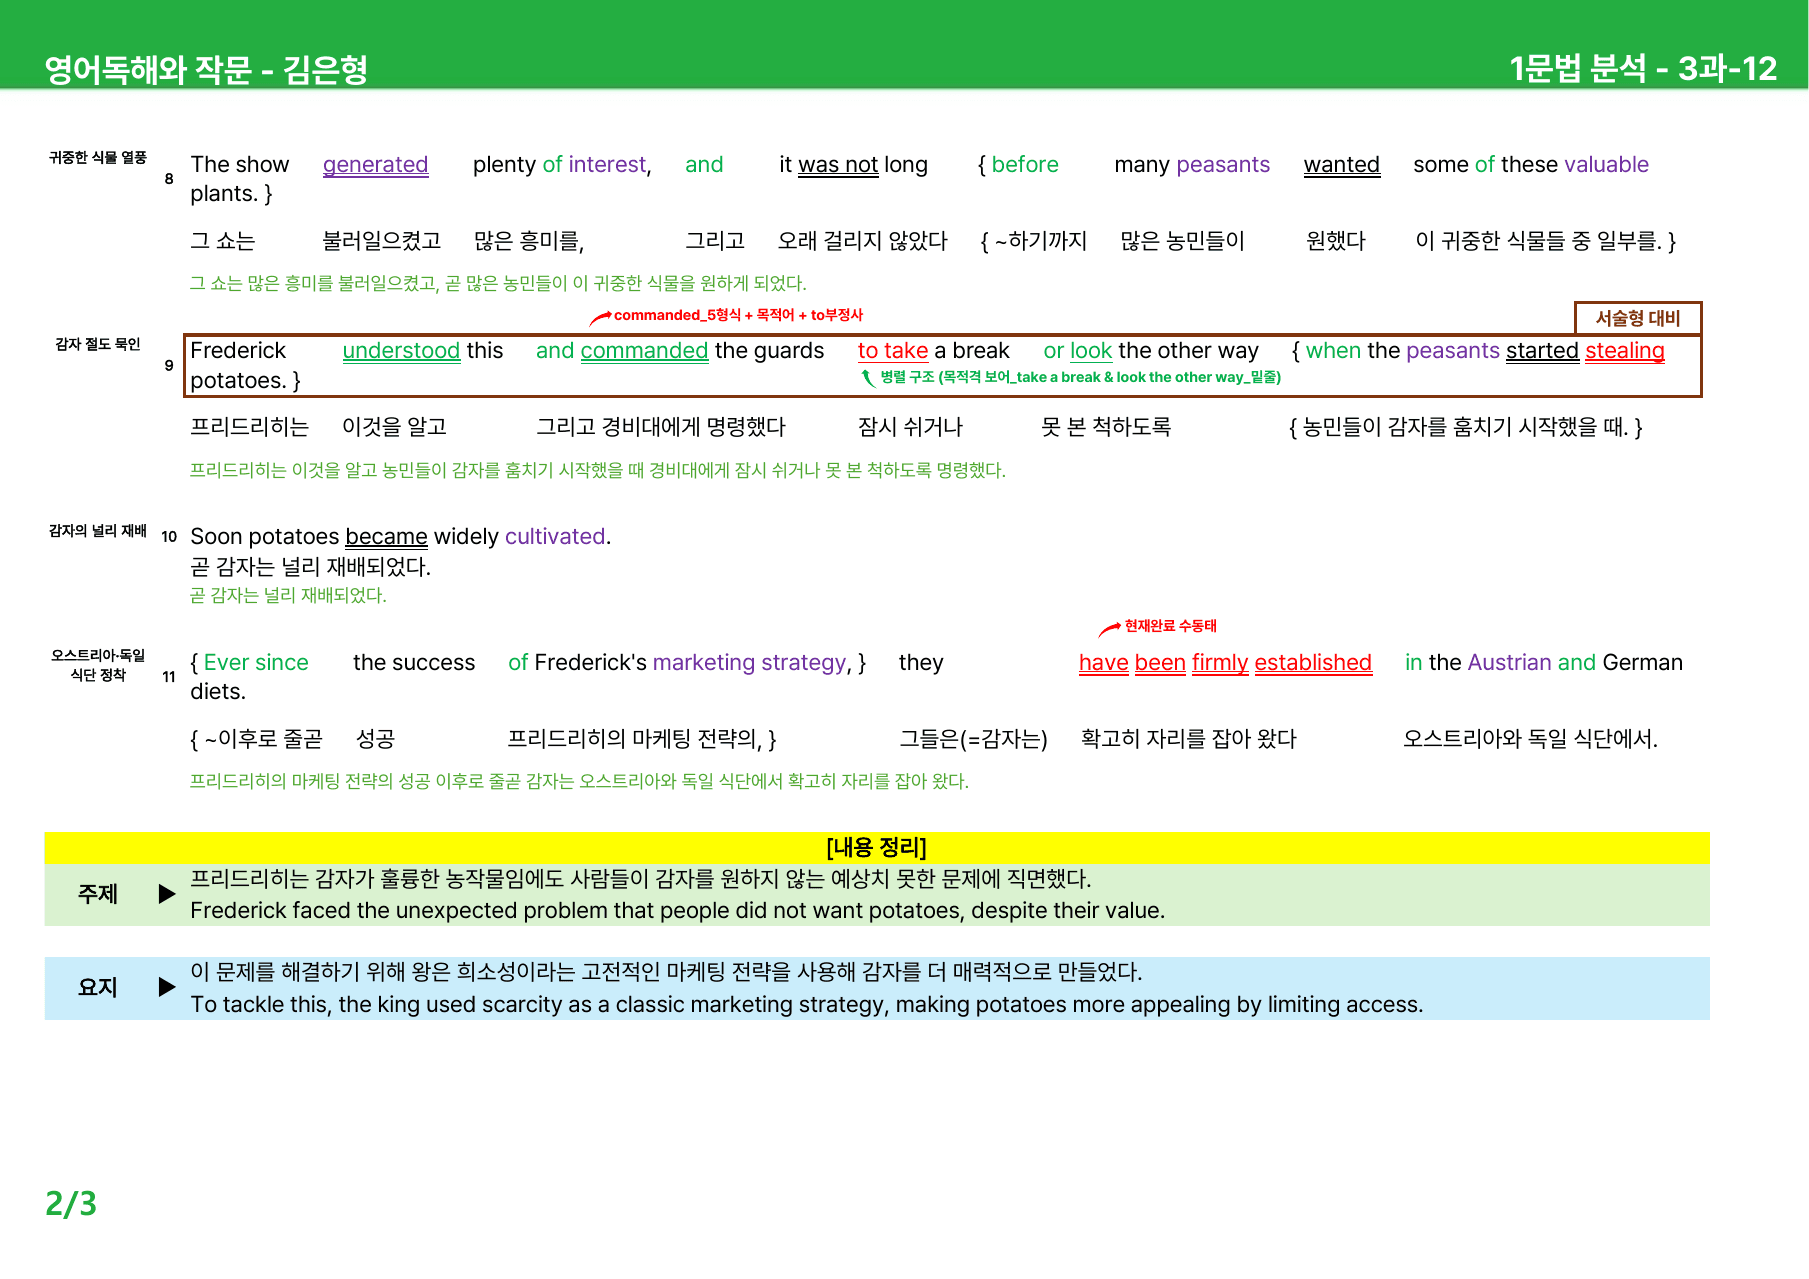Image resolution: width=1809 pixels, height=1279 pixels.
Task: Click the boxed label '서술형 대비'
Action: 1638,318
